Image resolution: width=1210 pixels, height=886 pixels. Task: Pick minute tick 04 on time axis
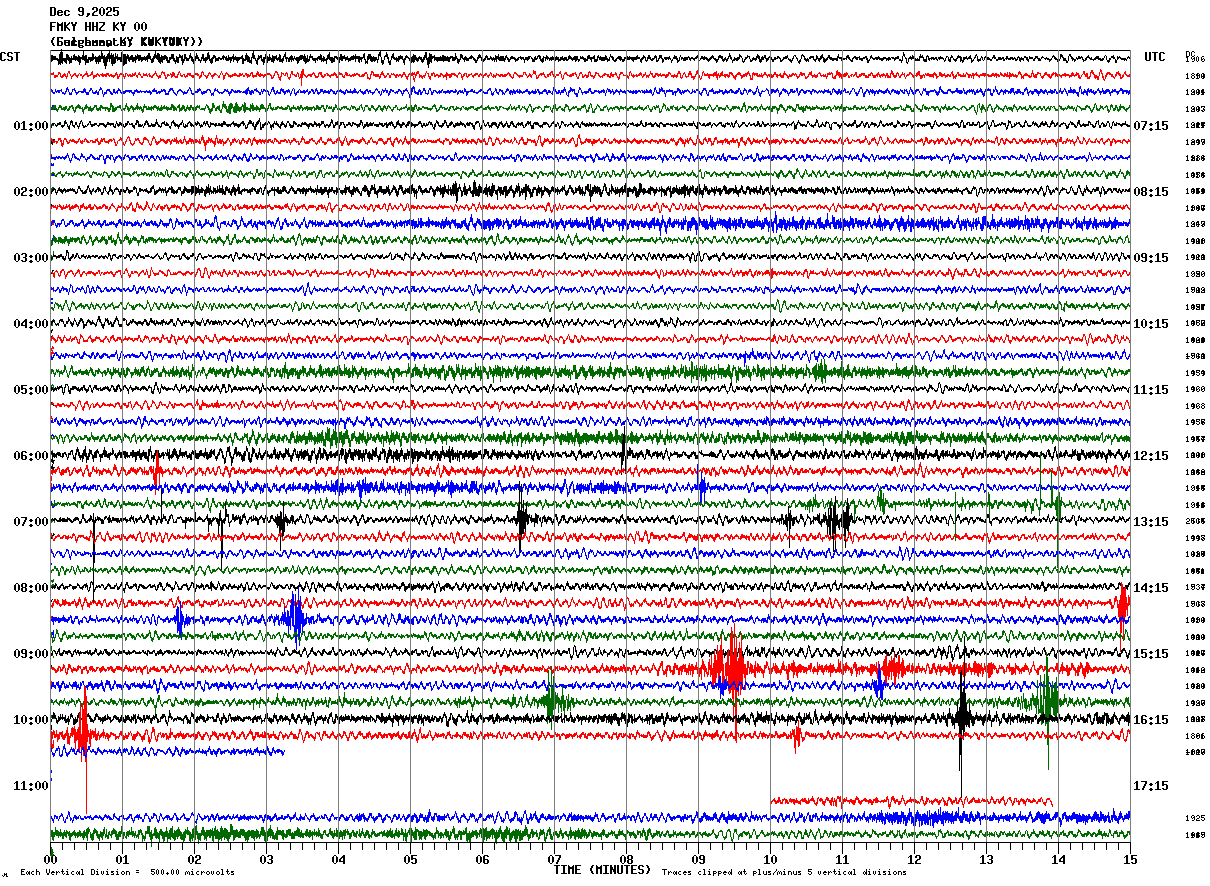pos(339,859)
